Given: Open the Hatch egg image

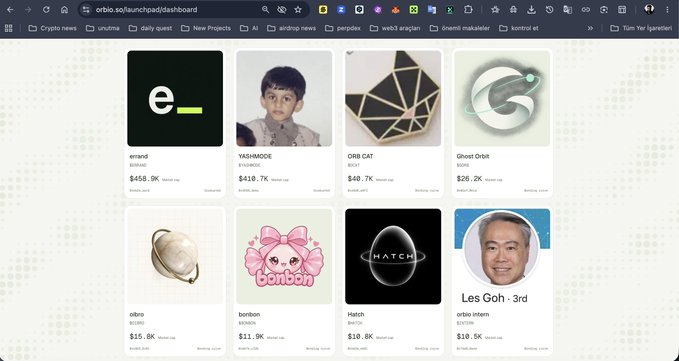Looking at the screenshot, I should pos(393,256).
